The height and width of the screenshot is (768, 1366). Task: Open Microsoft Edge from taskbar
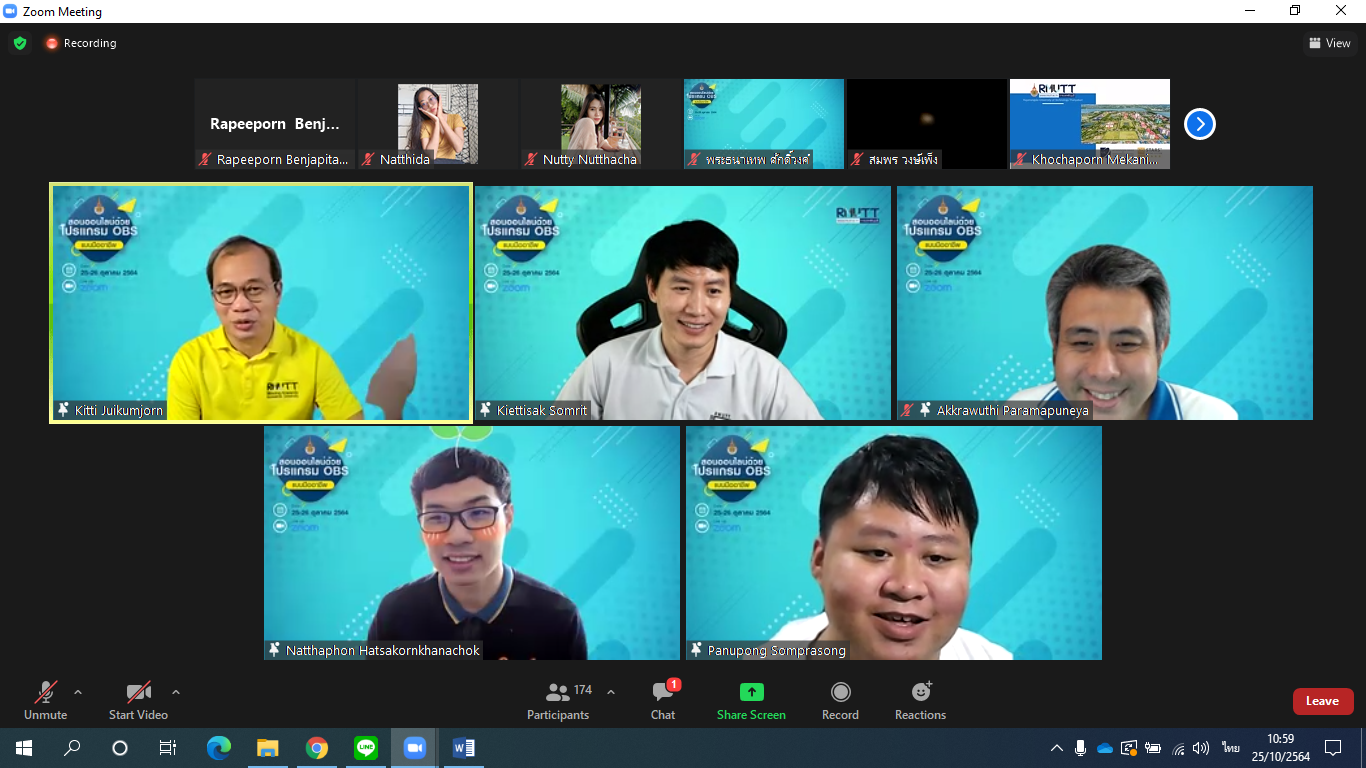point(218,748)
